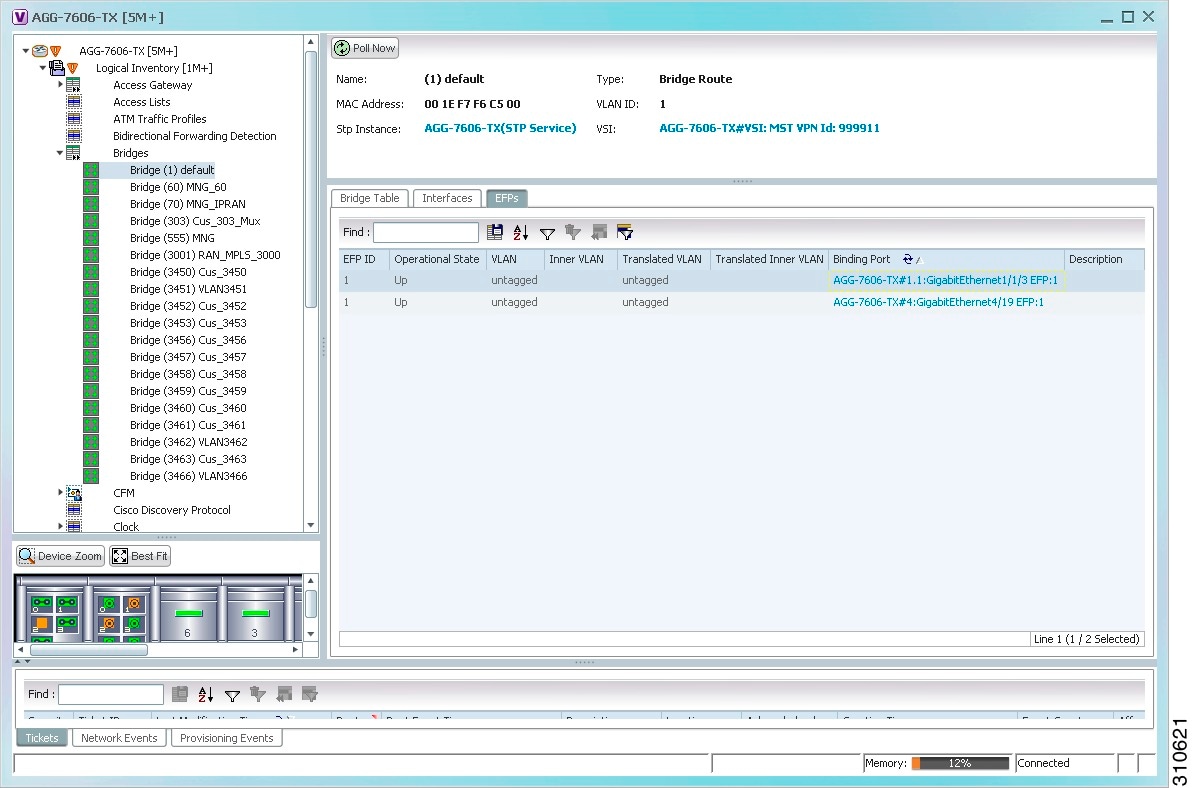Collapse the Bridges node

coord(60,153)
